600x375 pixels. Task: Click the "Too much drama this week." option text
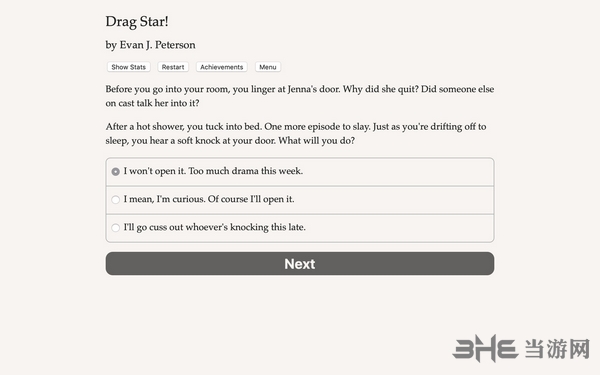246,171
